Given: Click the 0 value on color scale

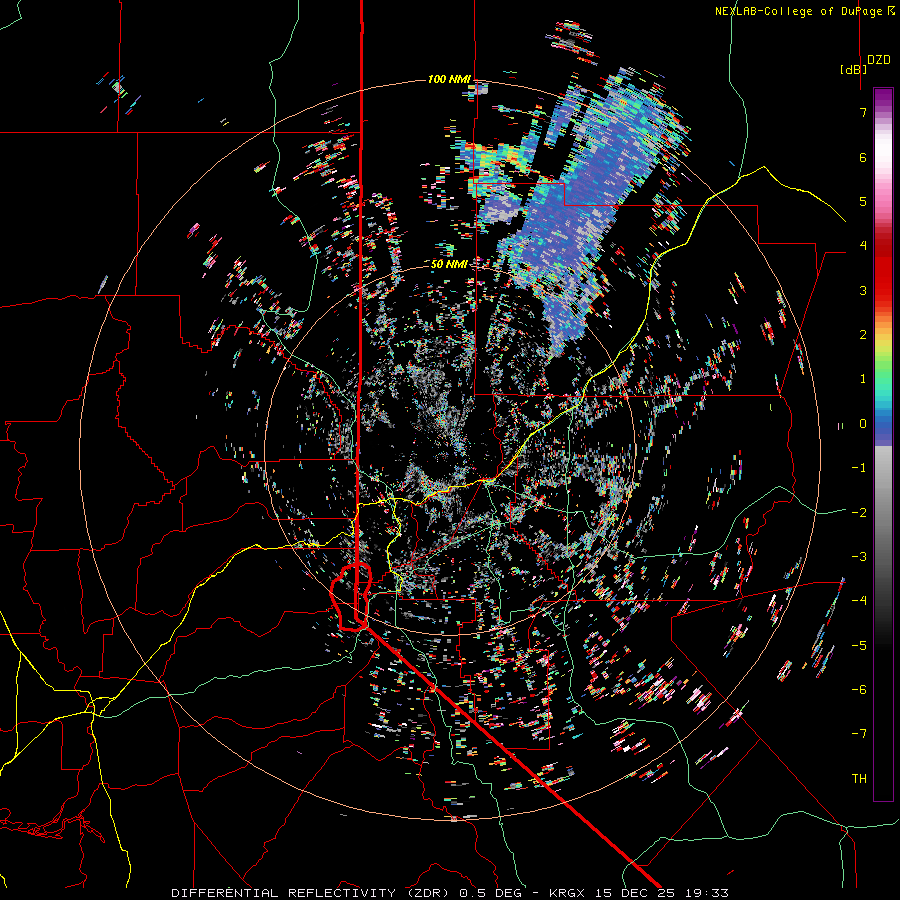Looking at the screenshot, I should point(863,424).
